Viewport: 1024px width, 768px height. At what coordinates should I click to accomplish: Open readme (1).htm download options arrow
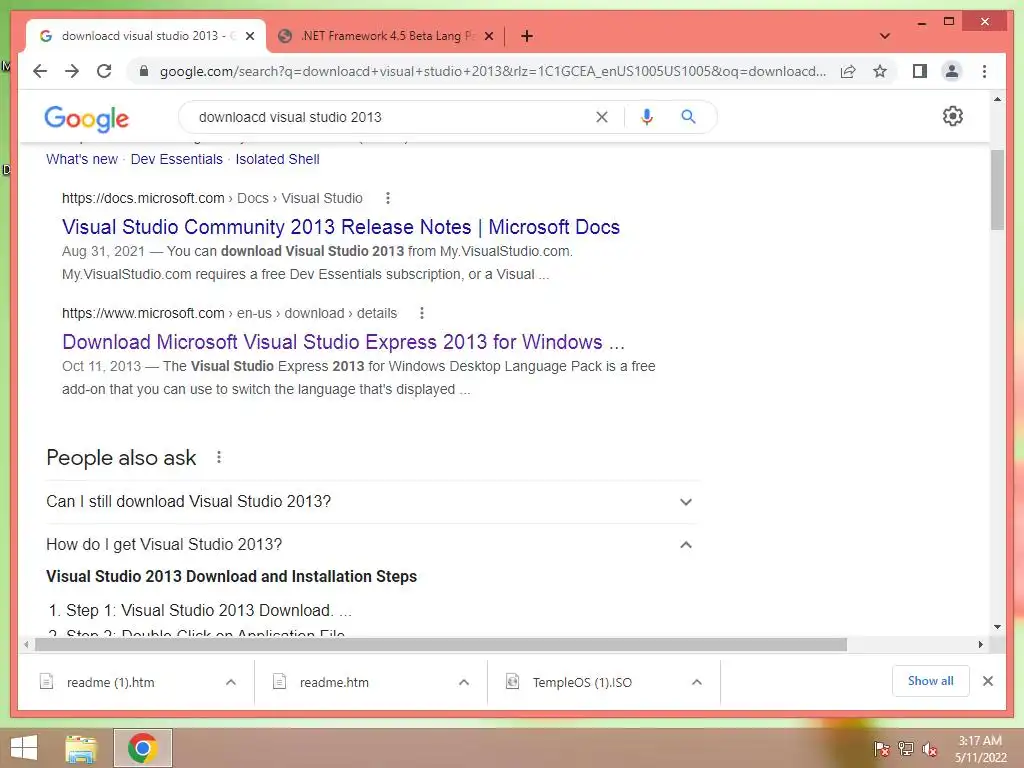point(231,682)
